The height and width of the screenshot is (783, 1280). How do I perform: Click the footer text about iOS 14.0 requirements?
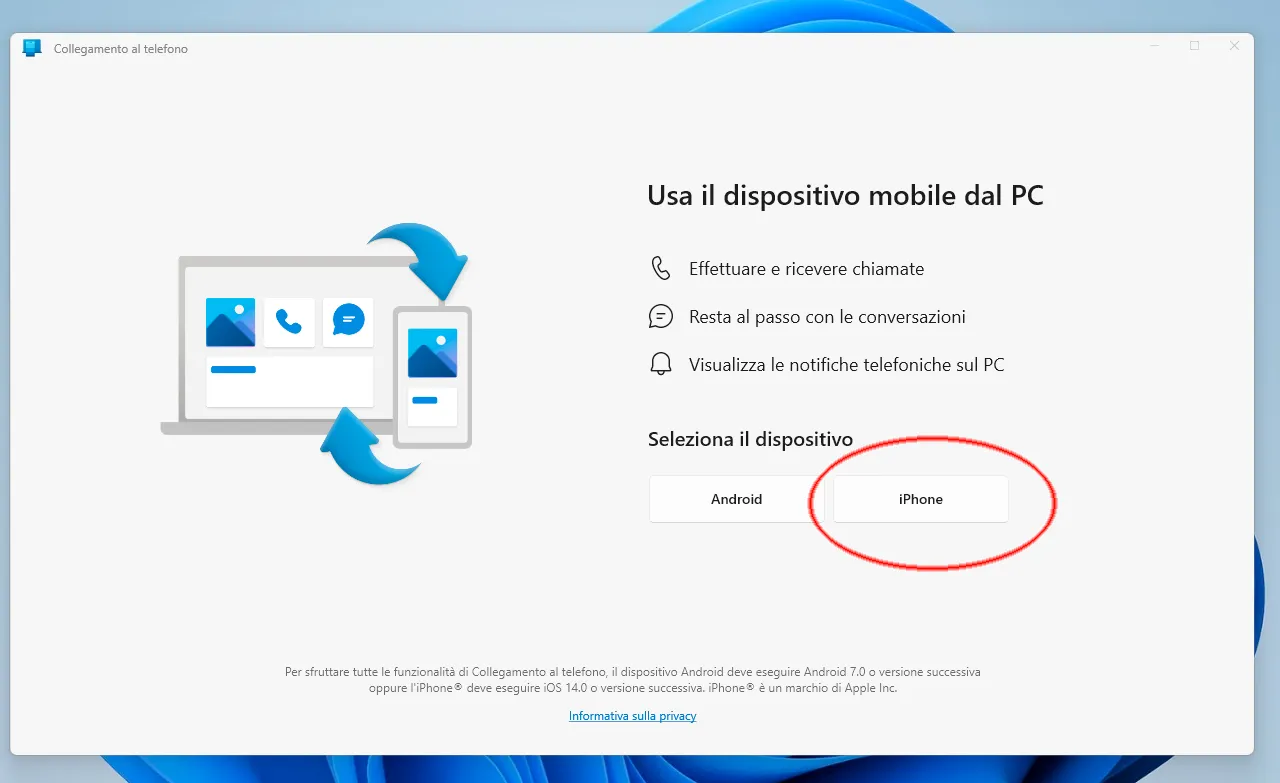coord(632,680)
